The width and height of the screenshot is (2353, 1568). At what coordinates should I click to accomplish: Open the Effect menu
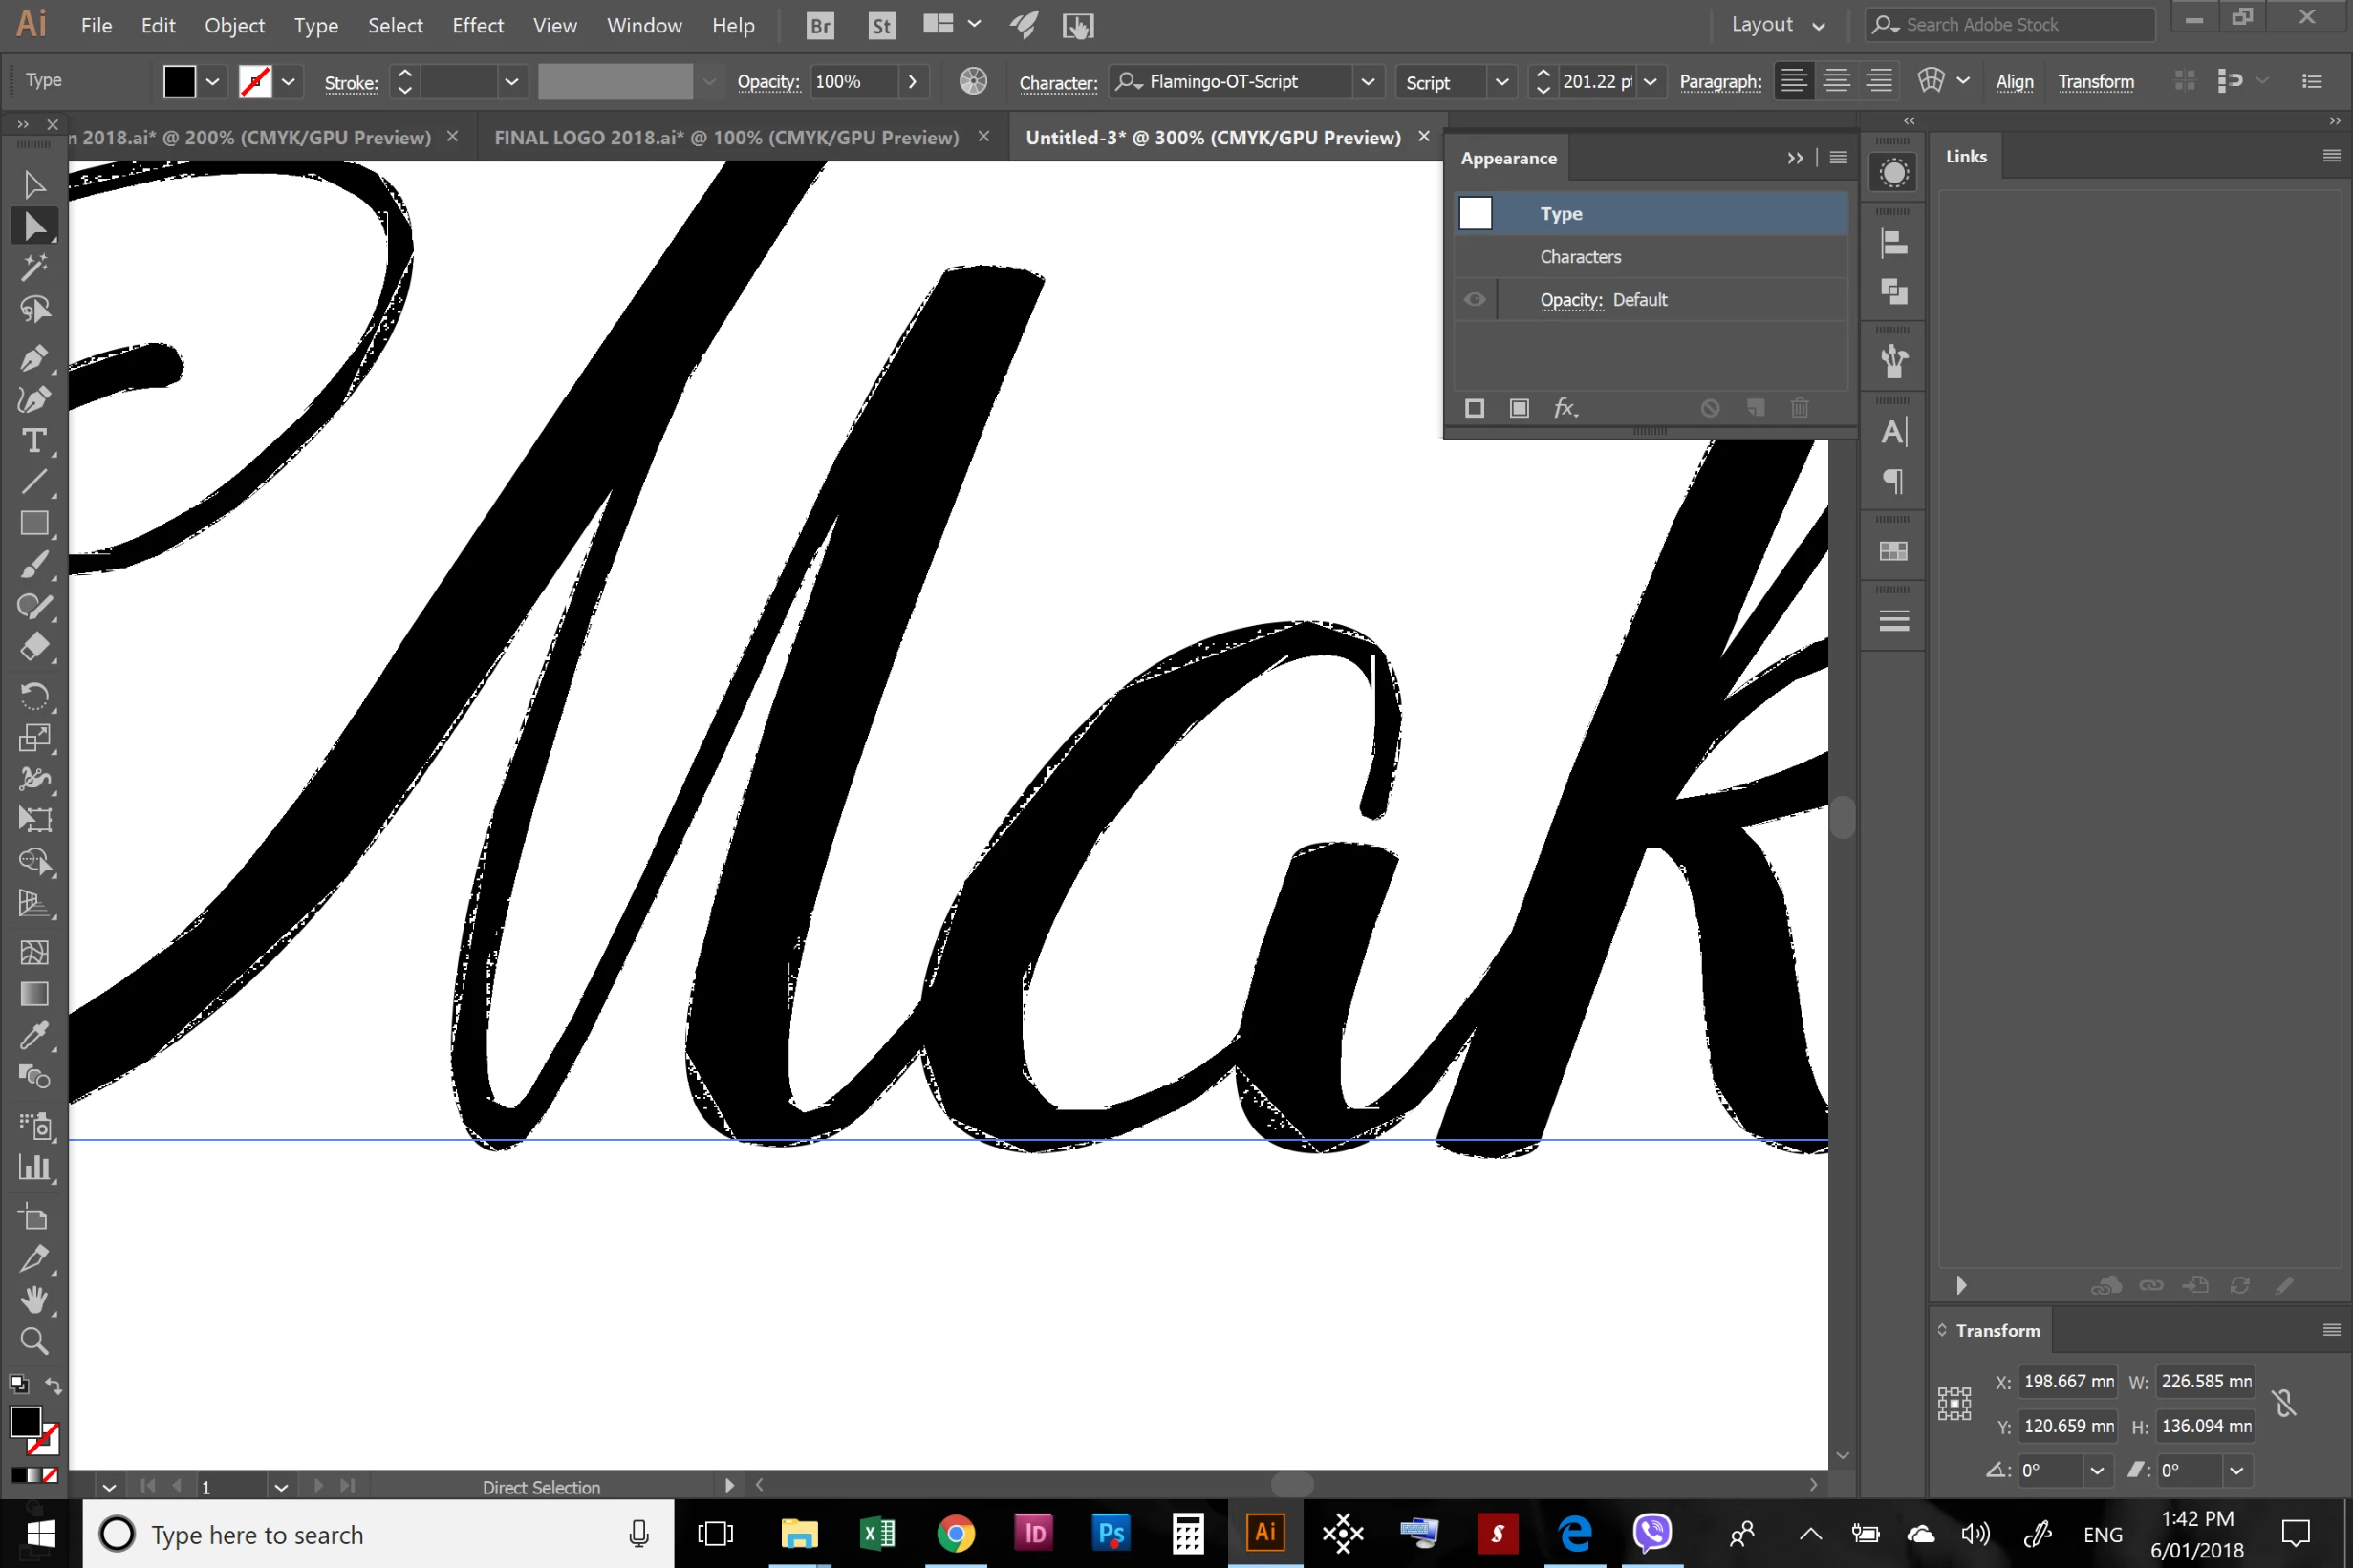point(477,25)
